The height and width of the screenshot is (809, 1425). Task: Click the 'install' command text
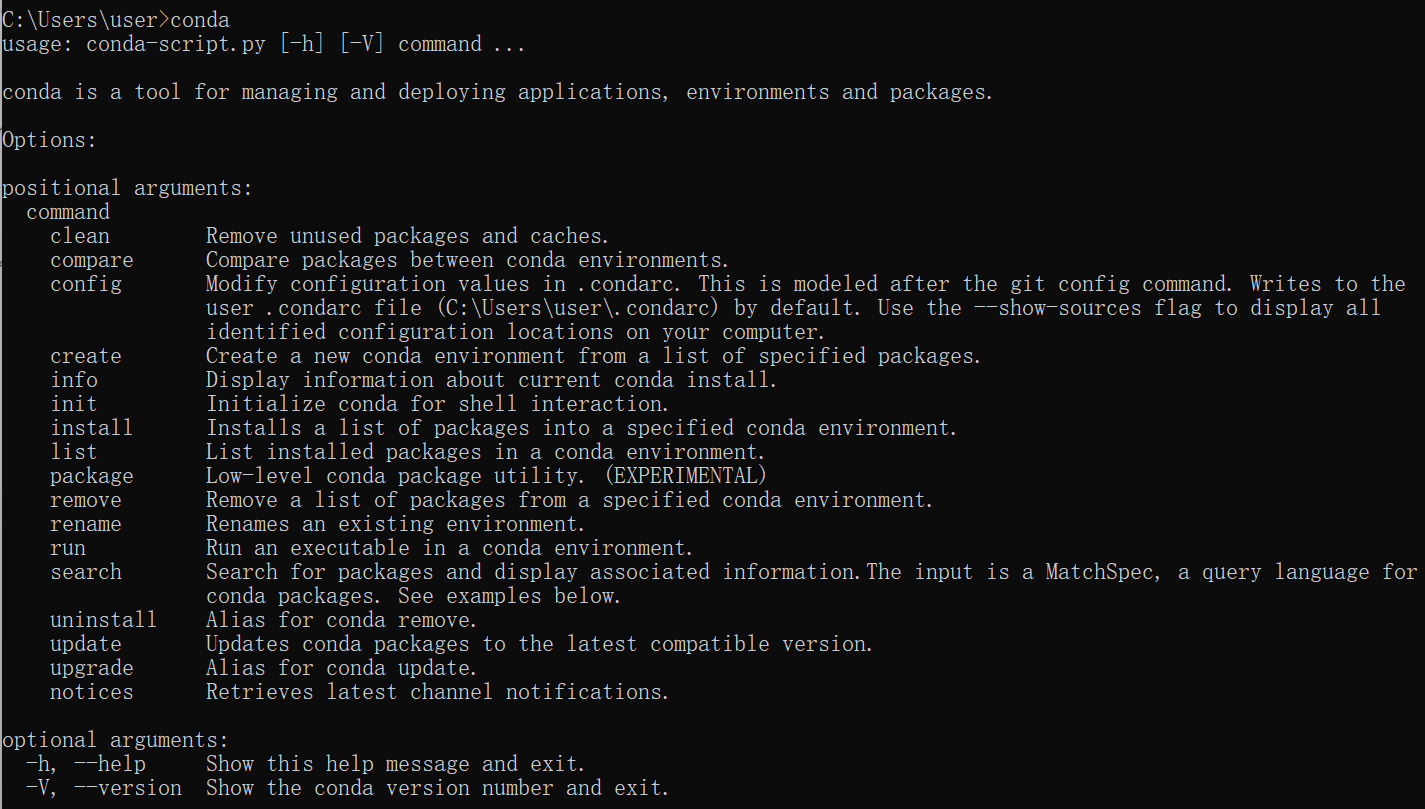pos(92,428)
